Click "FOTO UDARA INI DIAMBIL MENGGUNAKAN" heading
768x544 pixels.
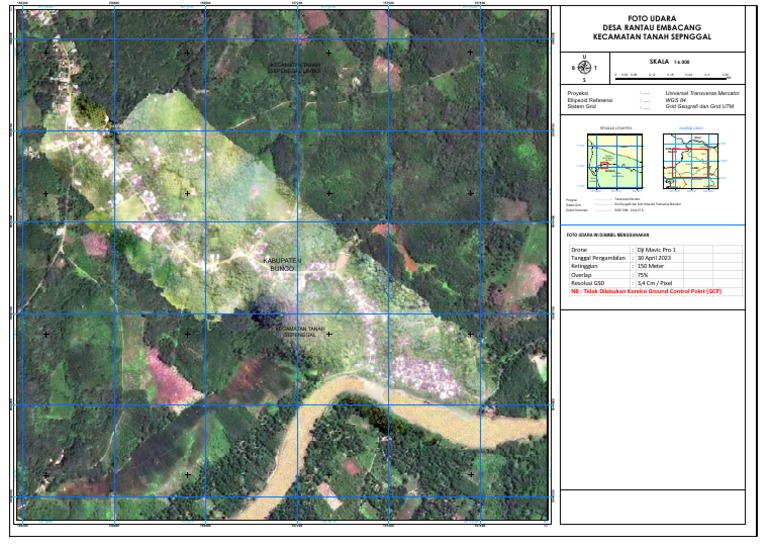(x=608, y=235)
